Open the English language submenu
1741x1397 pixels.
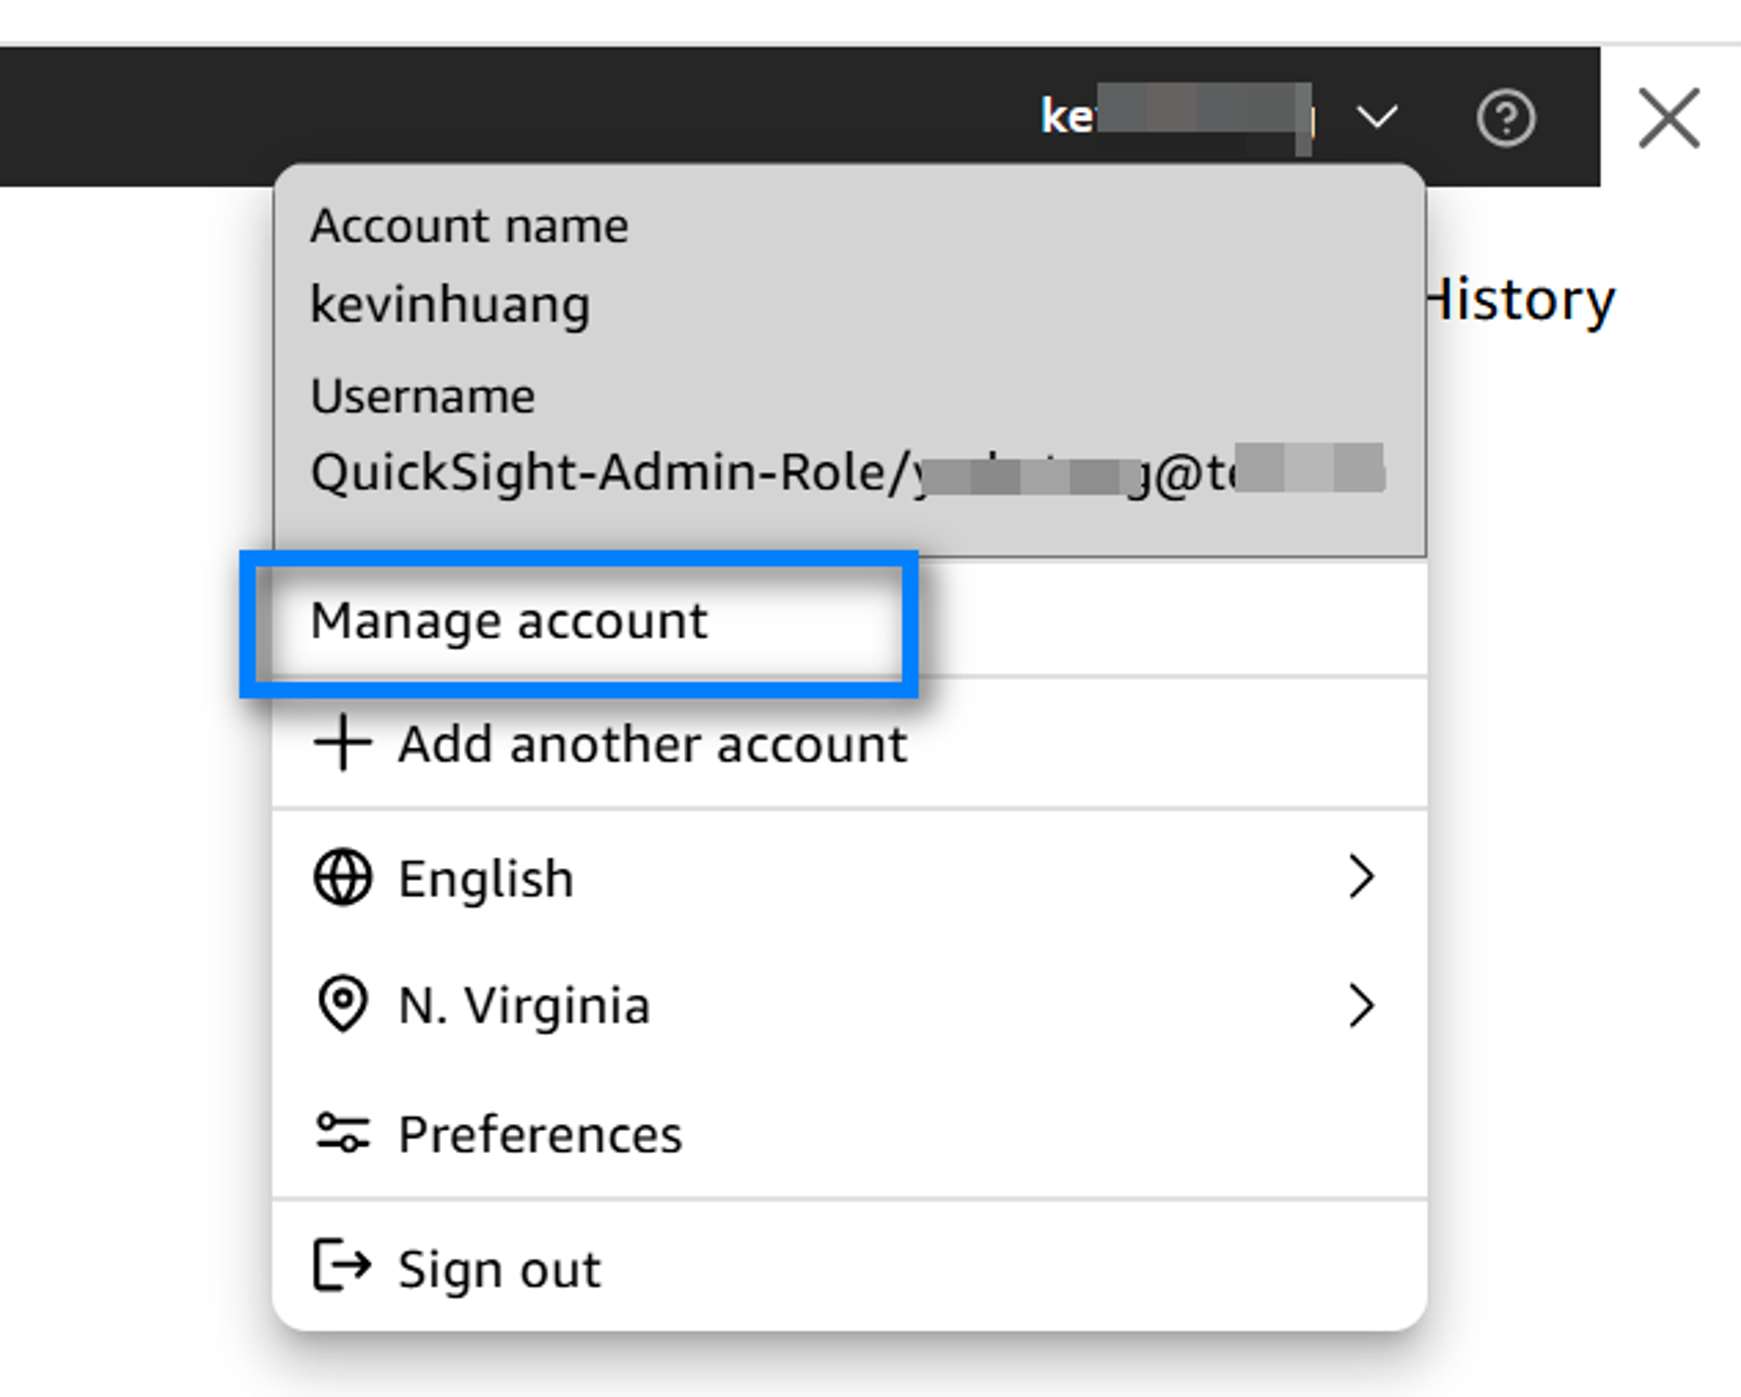point(849,878)
